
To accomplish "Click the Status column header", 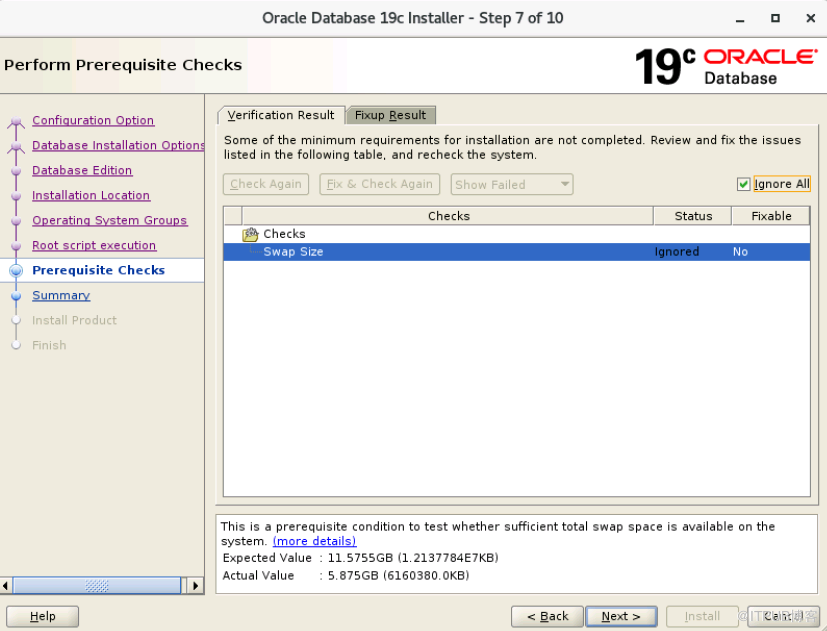I will 693,216.
